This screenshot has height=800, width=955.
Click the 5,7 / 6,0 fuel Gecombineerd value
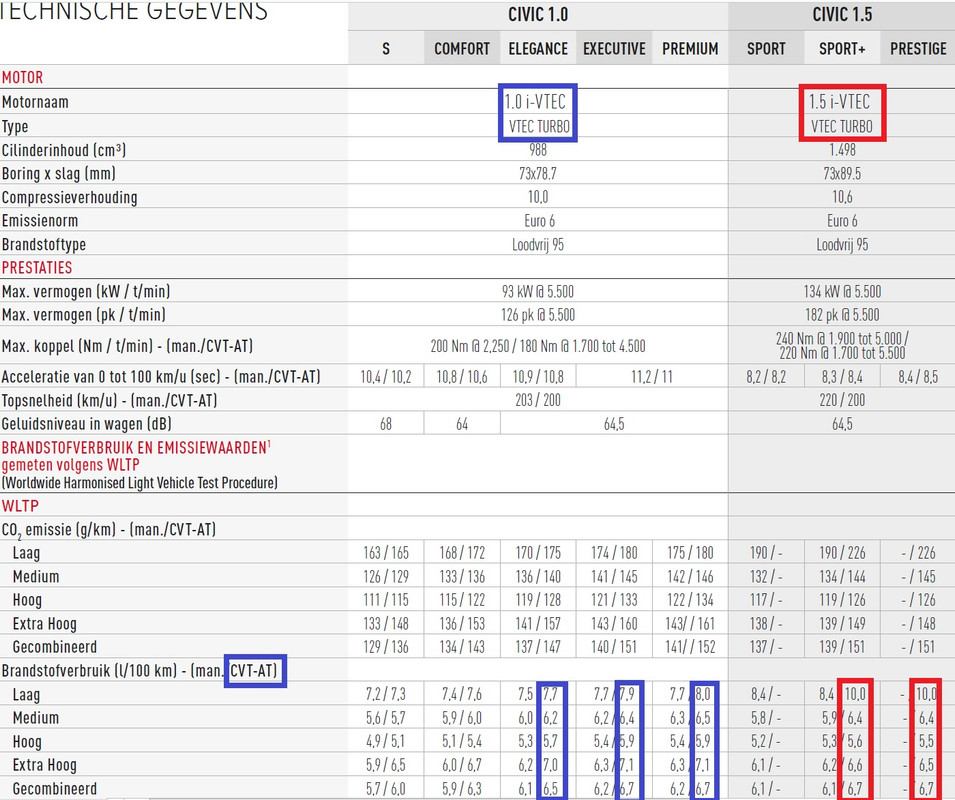tap(386, 788)
